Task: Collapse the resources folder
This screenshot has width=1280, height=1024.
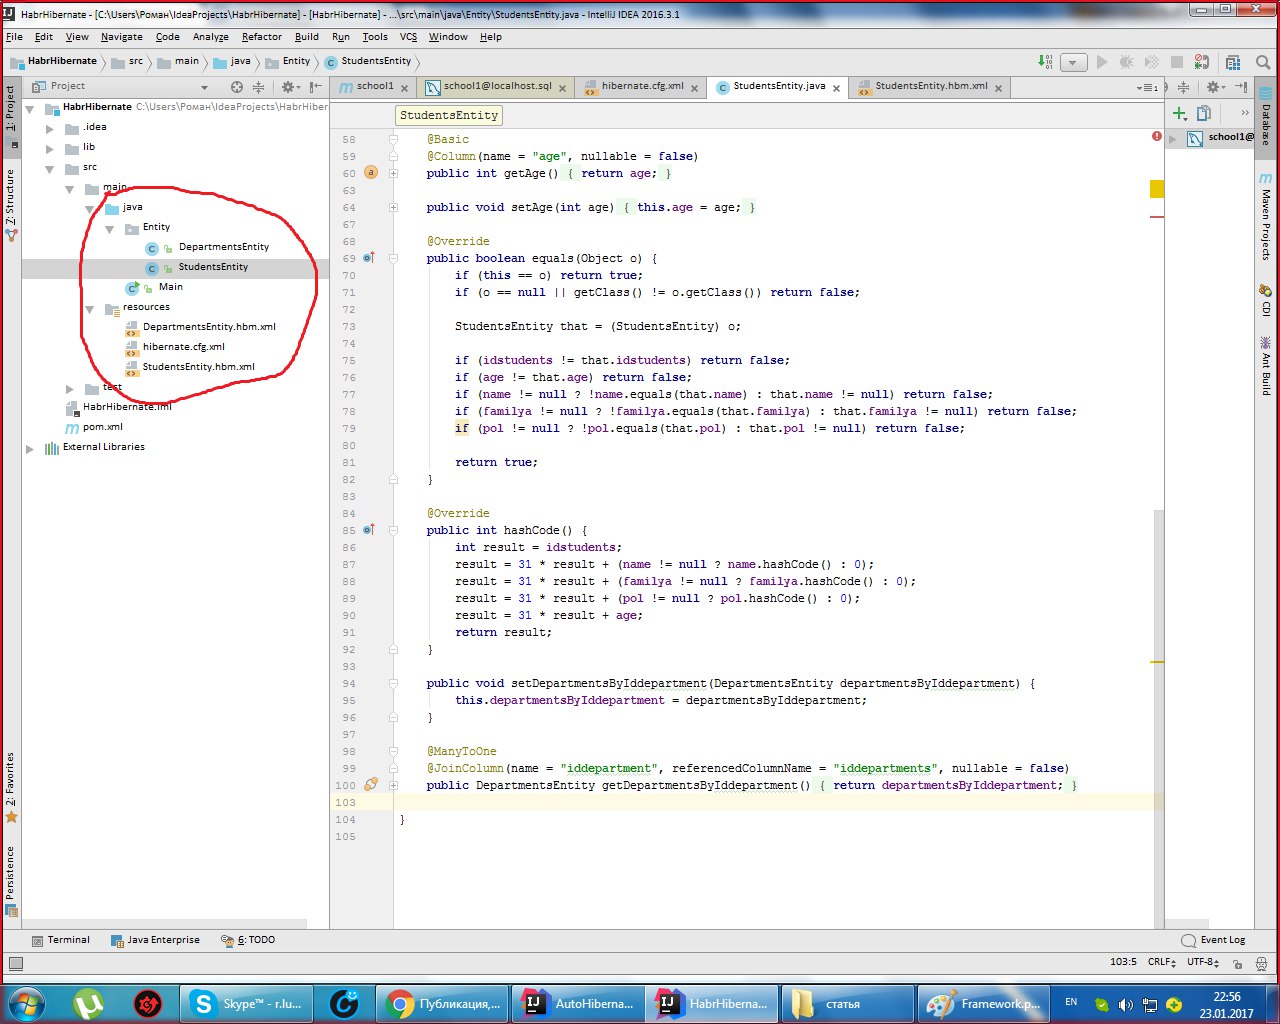Action: tap(90, 308)
